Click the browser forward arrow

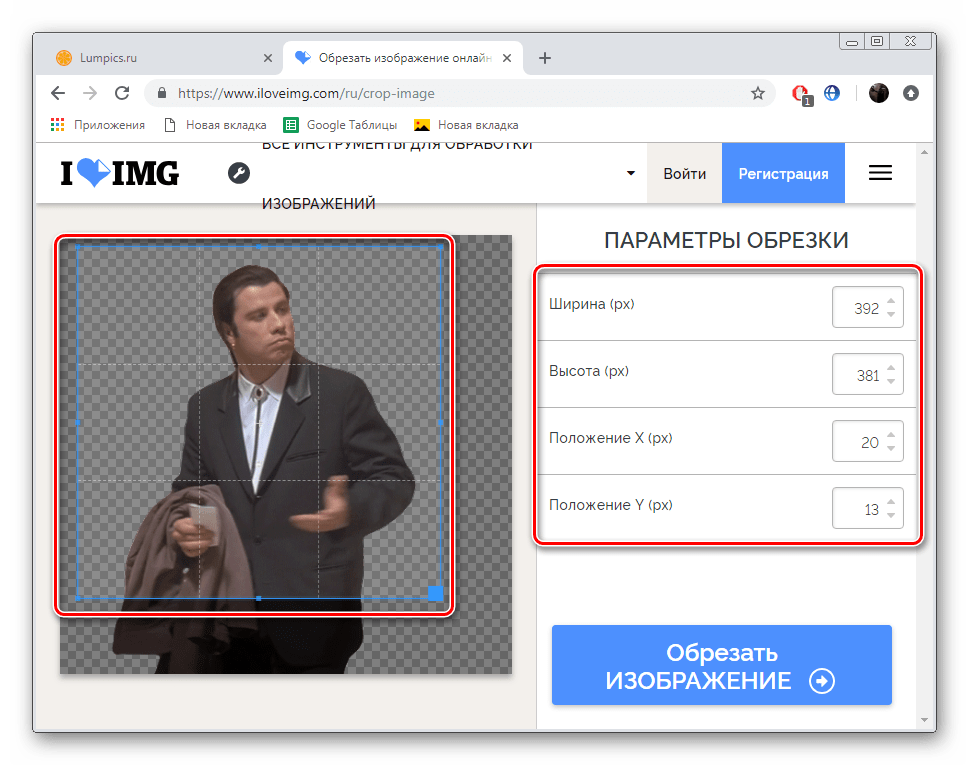(x=90, y=93)
